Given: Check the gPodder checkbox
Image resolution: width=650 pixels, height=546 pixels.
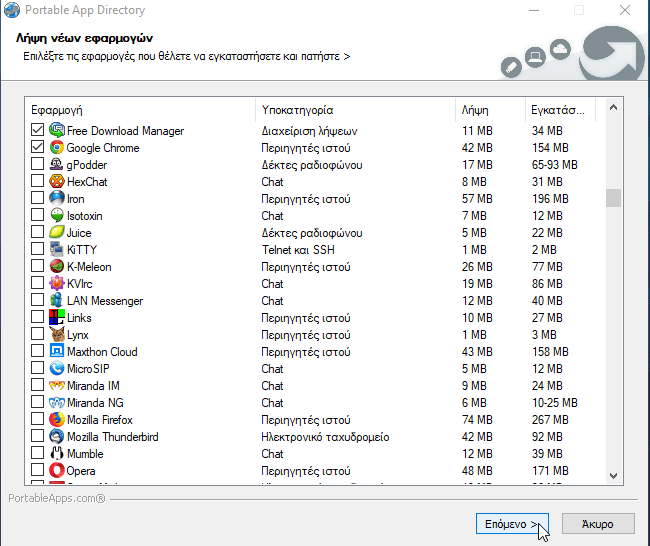Looking at the screenshot, I should [x=37, y=164].
